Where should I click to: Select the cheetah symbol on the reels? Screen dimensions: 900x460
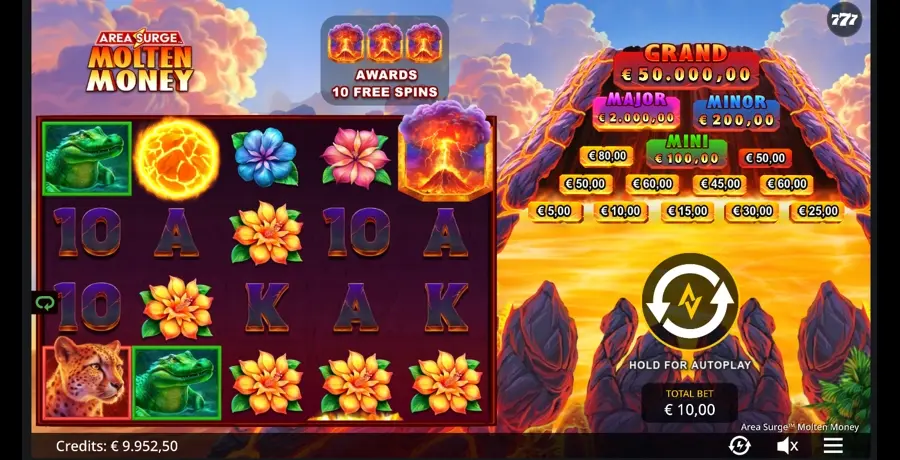coord(87,380)
